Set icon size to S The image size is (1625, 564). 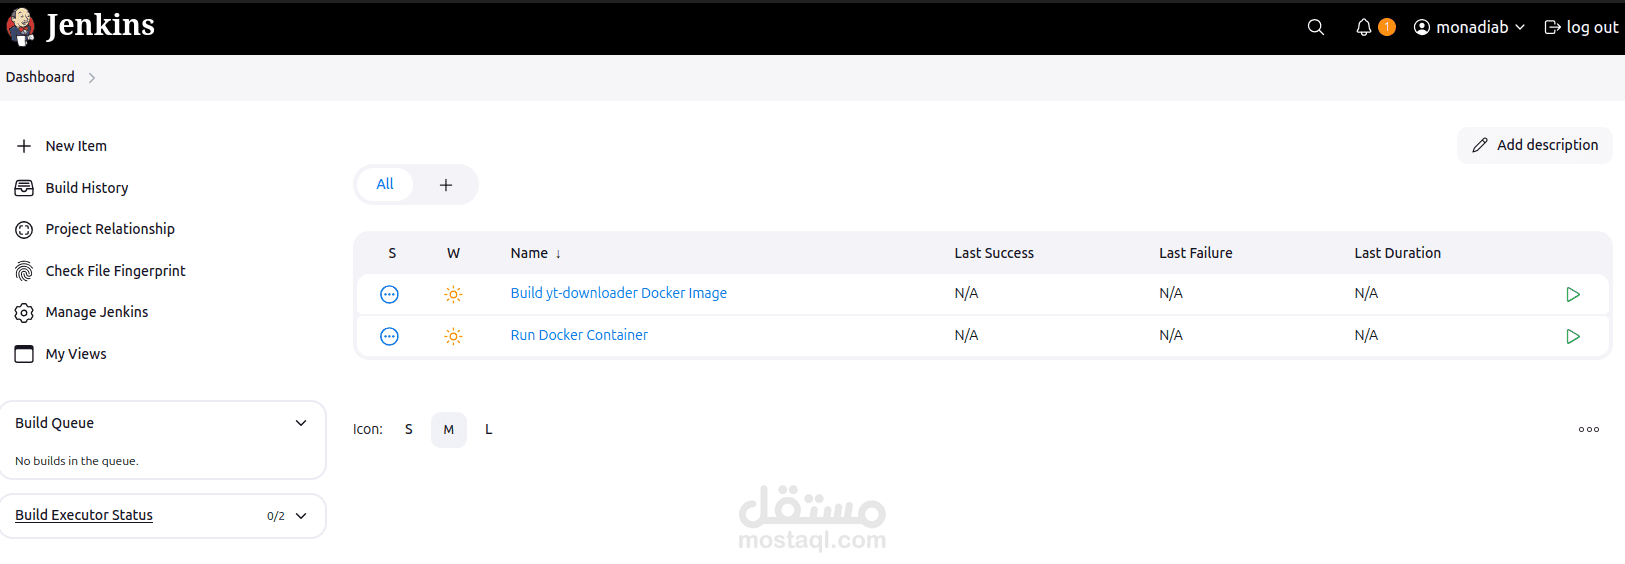(408, 429)
